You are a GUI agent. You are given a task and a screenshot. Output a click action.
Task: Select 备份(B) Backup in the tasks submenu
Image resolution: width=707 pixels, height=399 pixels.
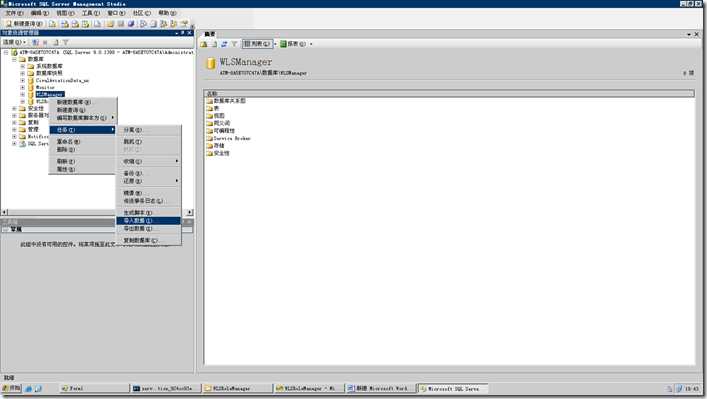click(x=149, y=174)
